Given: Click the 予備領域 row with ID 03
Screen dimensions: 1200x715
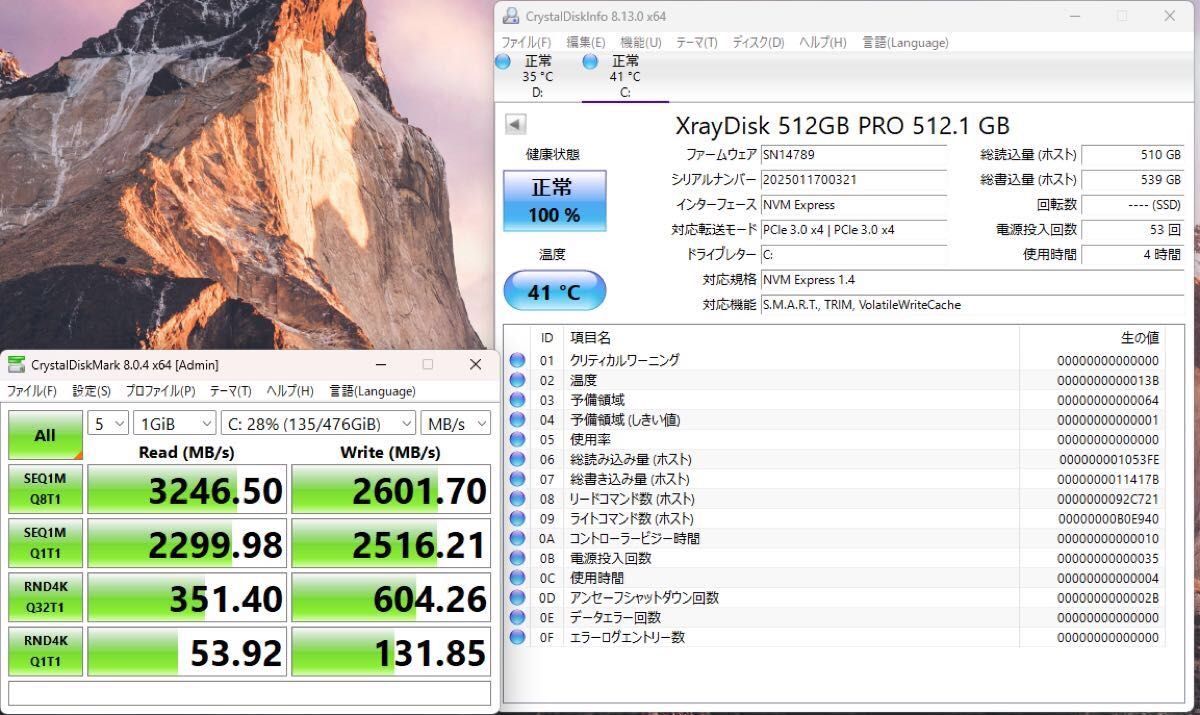Looking at the screenshot, I should pyautogui.click(x=836, y=400).
